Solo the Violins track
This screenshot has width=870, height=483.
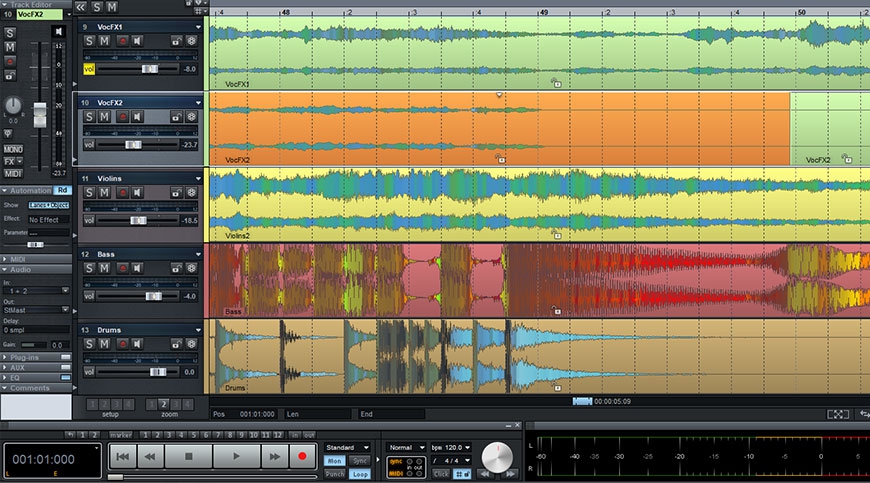pos(89,192)
